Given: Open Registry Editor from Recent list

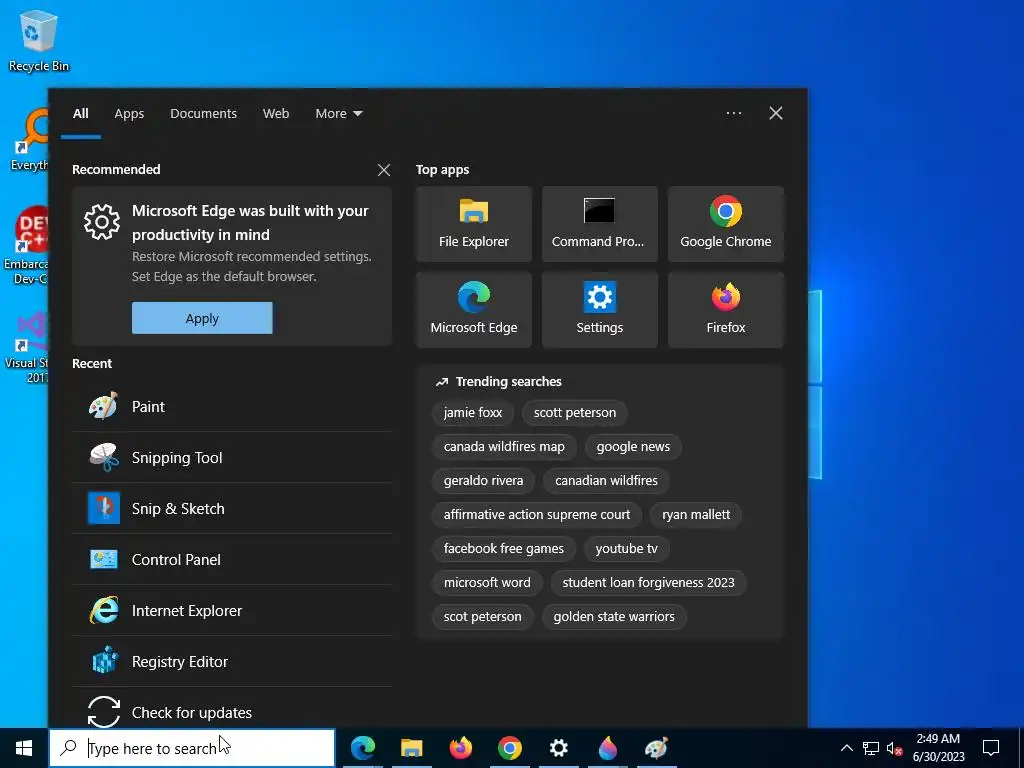Looking at the screenshot, I should (x=232, y=662).
